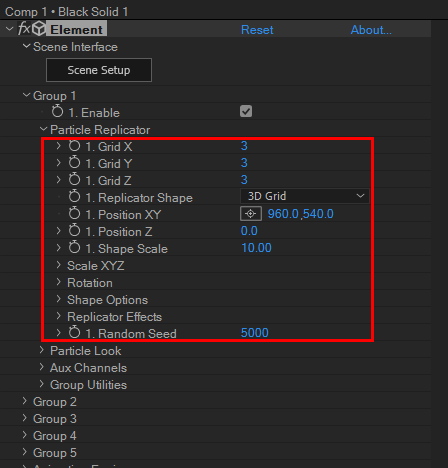This screenshot has width=448, height=468.
Task: Open the About... link for Element
Action: pos(371,30)
